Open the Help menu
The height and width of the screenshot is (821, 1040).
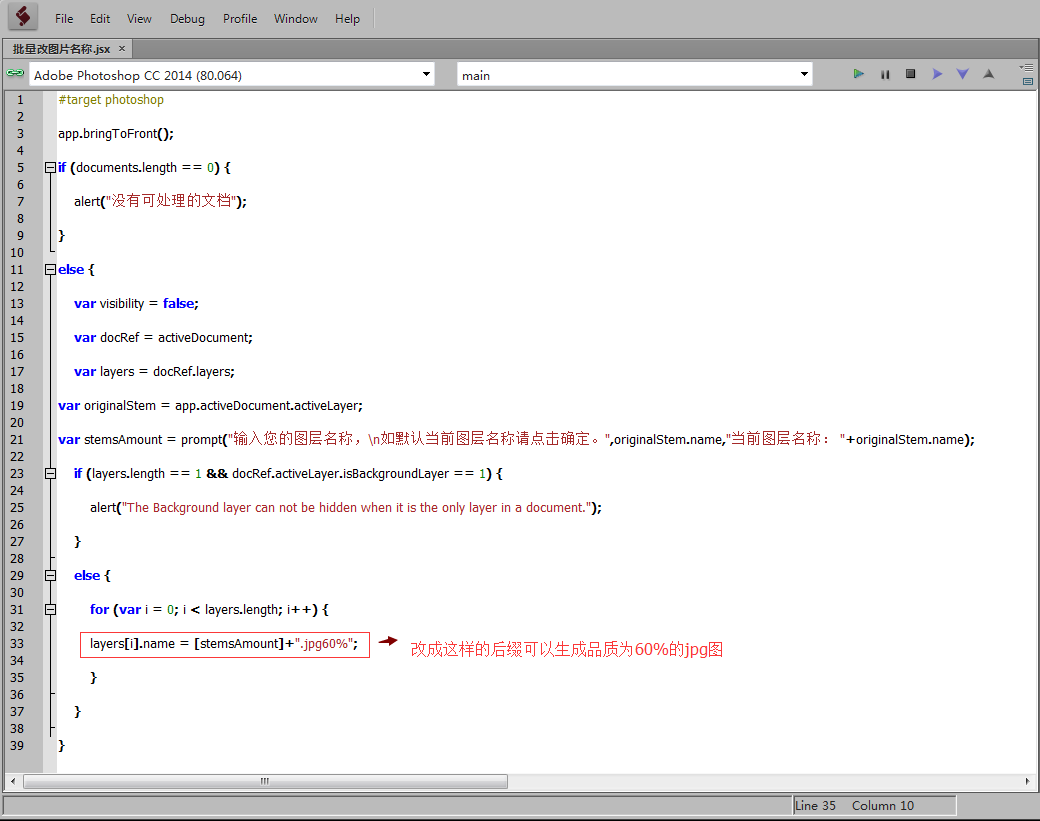[347, 19]
